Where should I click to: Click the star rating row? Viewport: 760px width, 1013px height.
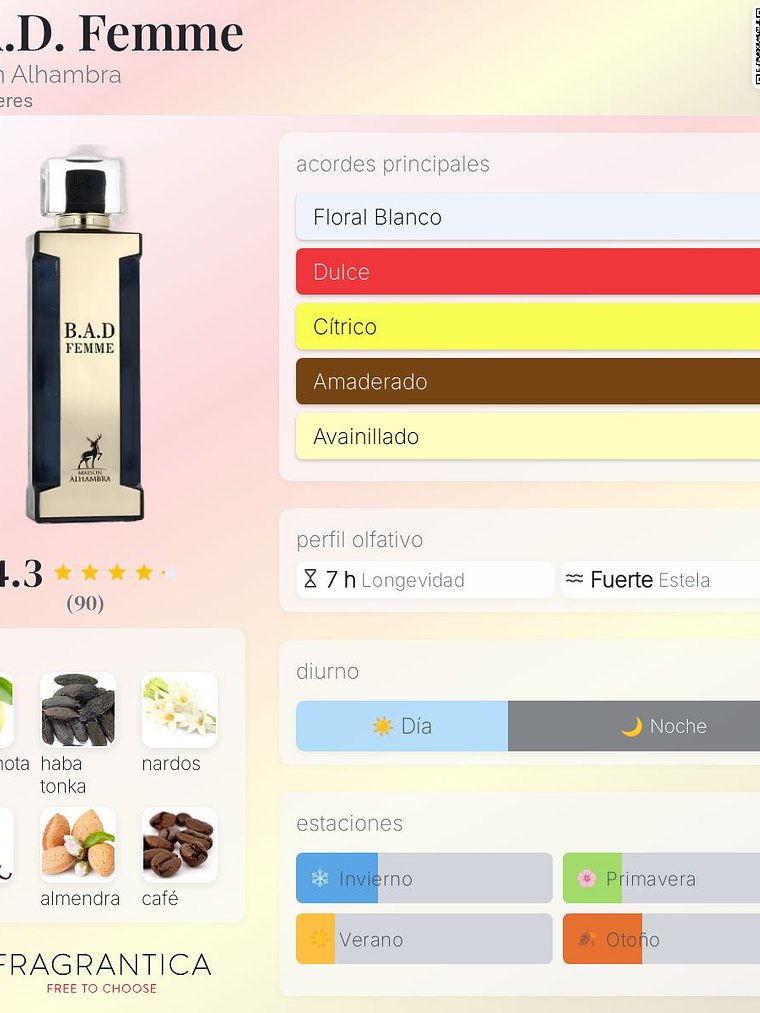[x=116, y=572]
